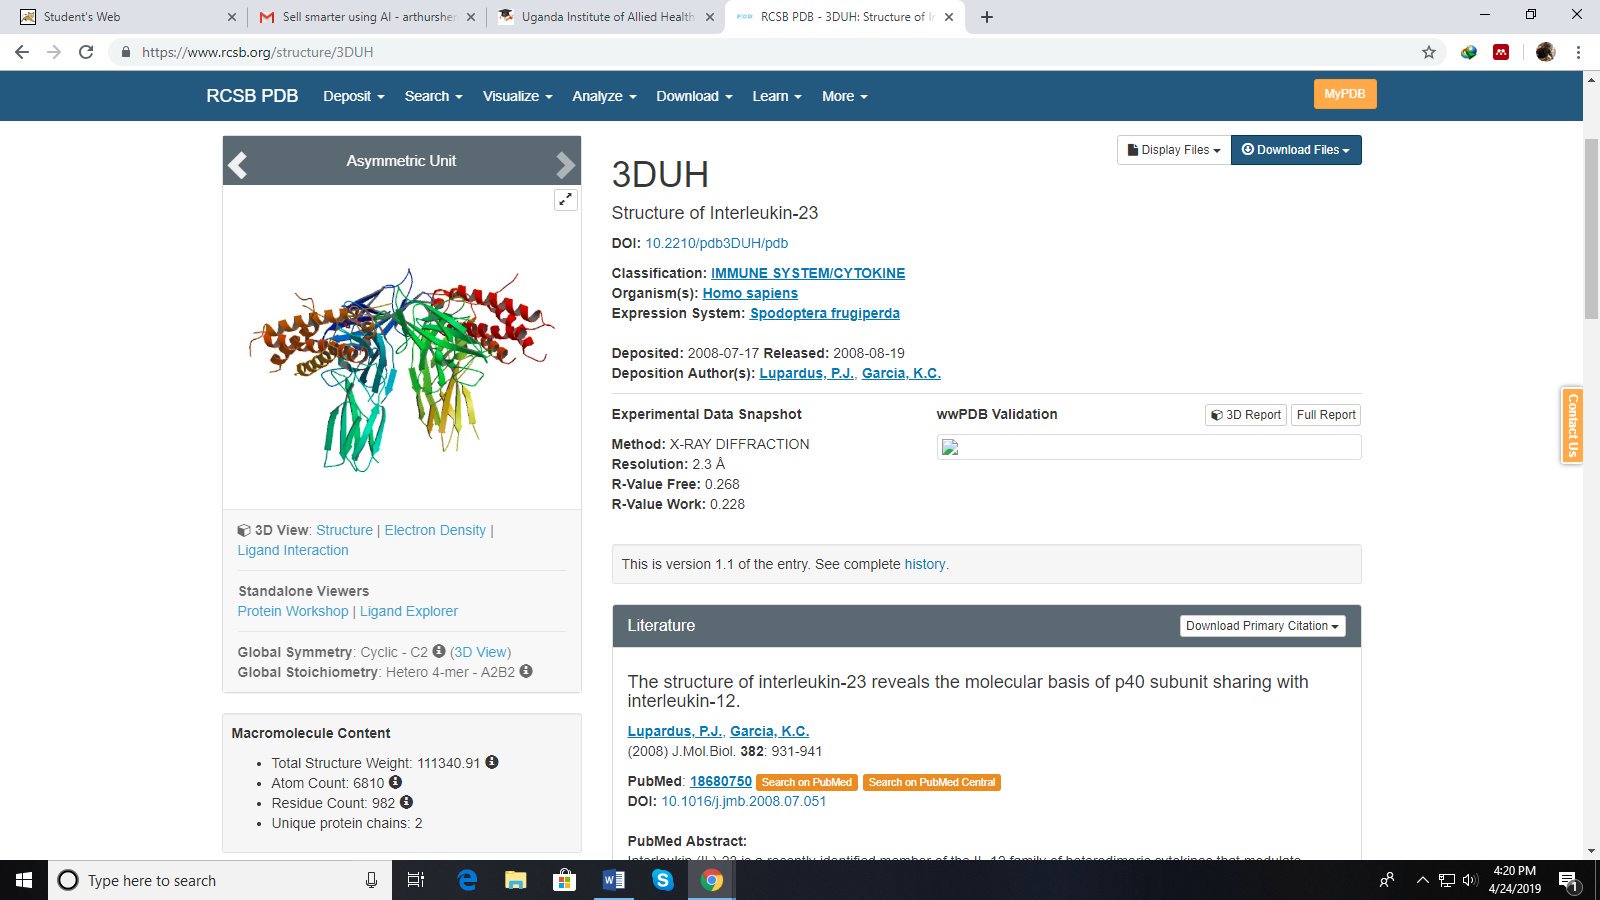Go back to the previous page
Viewport: 1600px width, 900px height.
22,52
